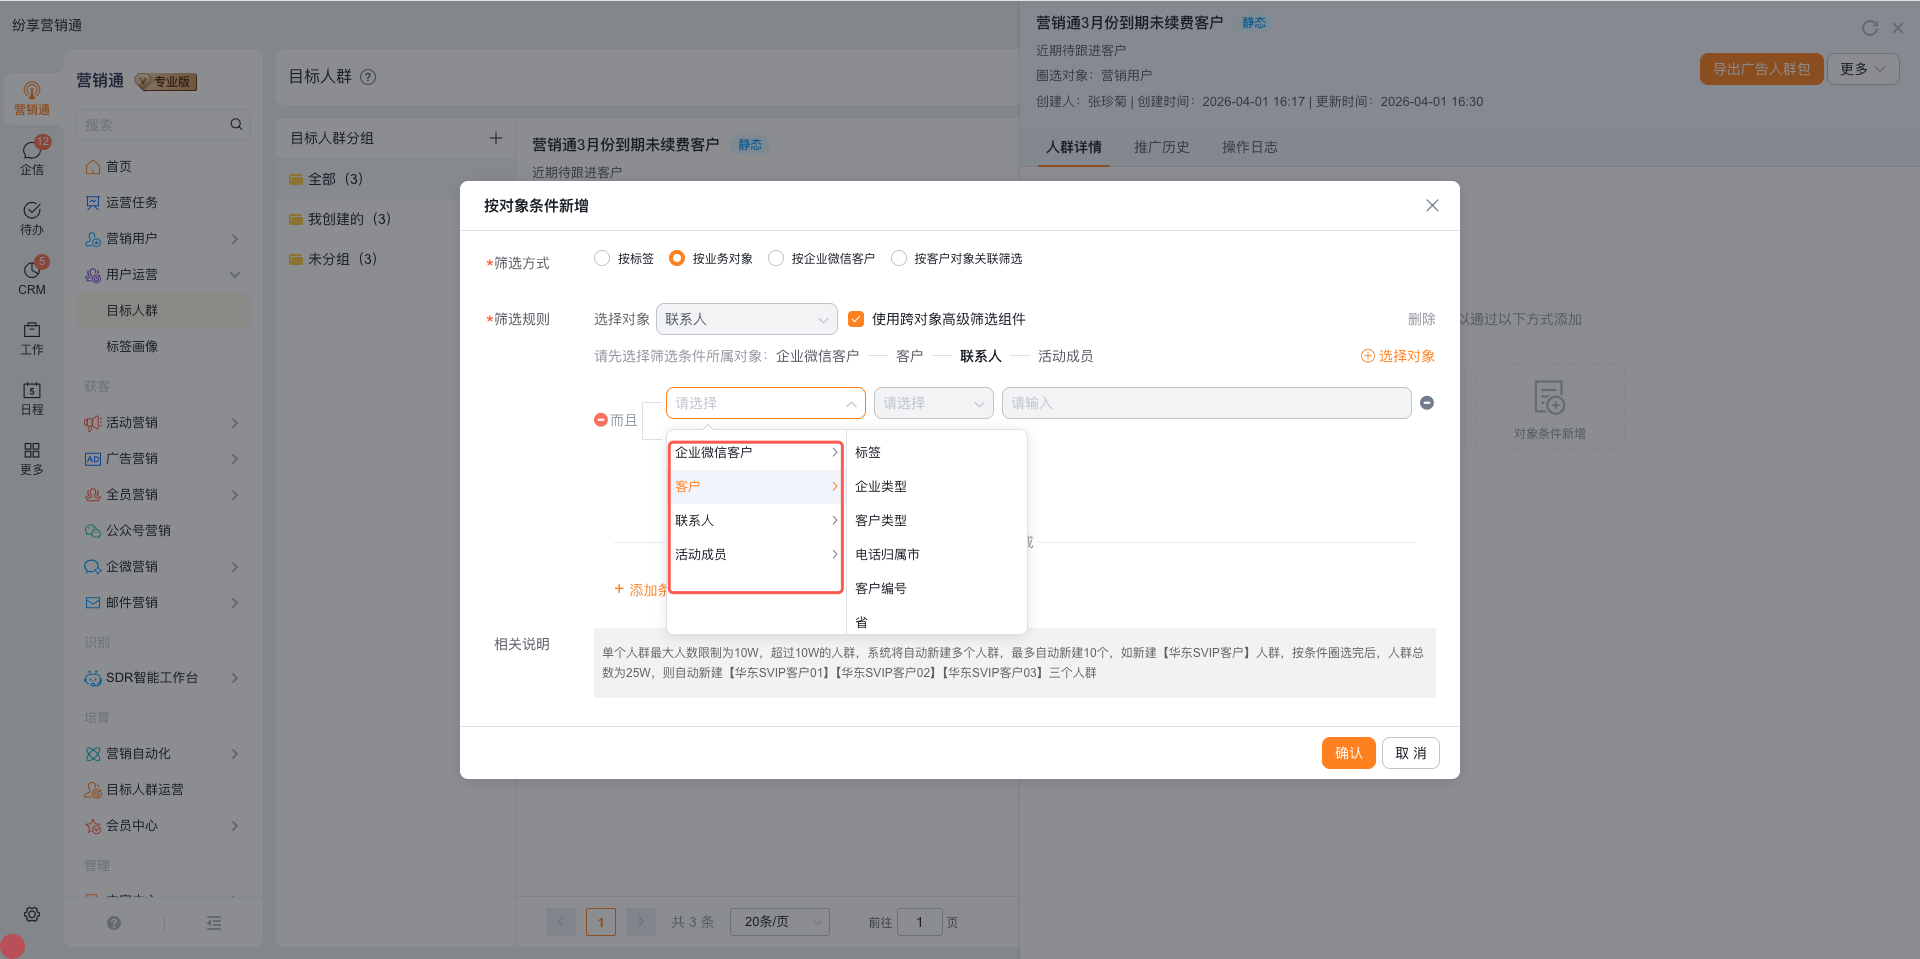The image size is (1920, 959).
Task: Click the 对象条件新增 document icon
Action: click(1549, 398)
